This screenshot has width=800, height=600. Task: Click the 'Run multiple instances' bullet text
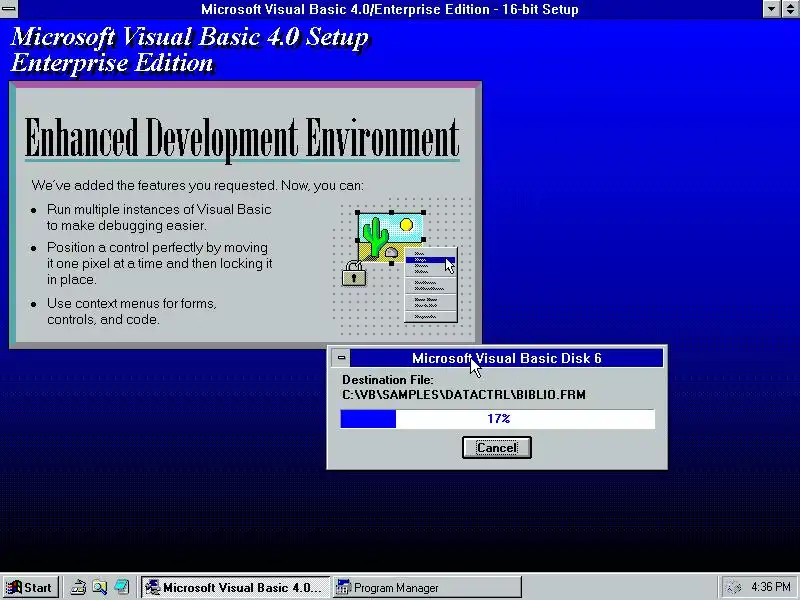tap(159, 217)
